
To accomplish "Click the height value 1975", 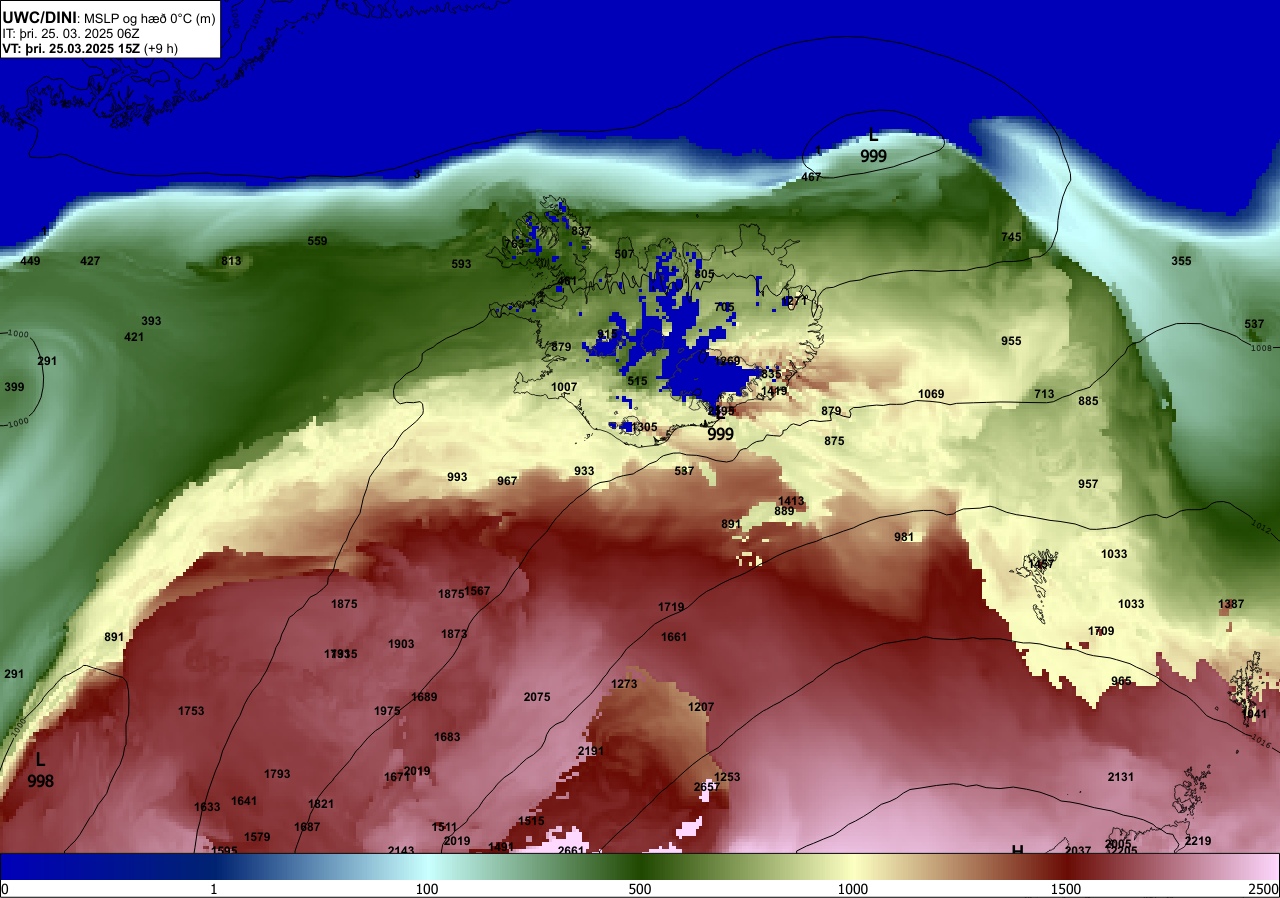I will (387, 711).
